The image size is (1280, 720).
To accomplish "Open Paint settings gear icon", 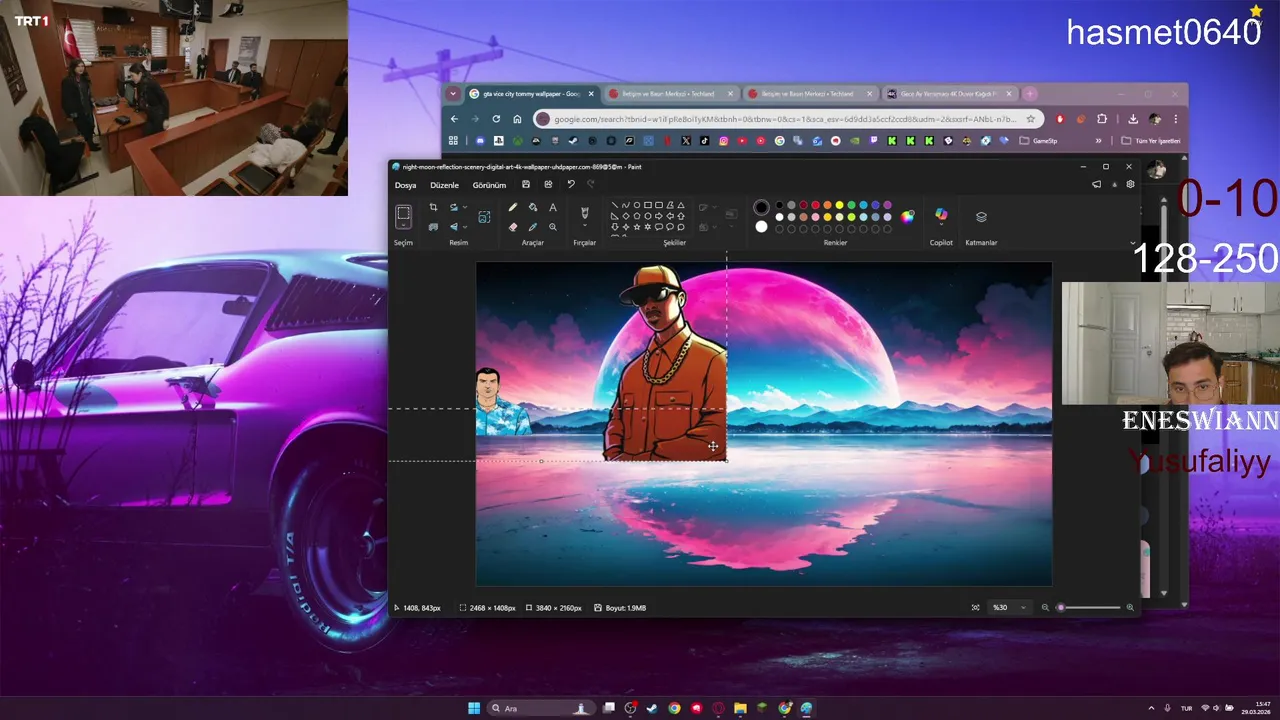I will tap(1130, 185).
